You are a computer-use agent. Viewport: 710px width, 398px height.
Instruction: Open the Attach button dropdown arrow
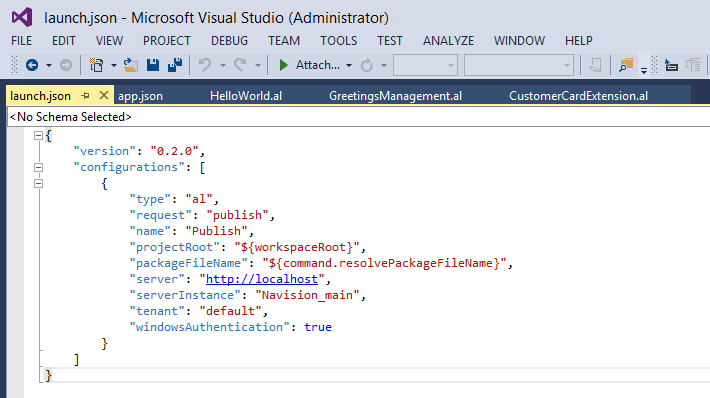(349, 66)
